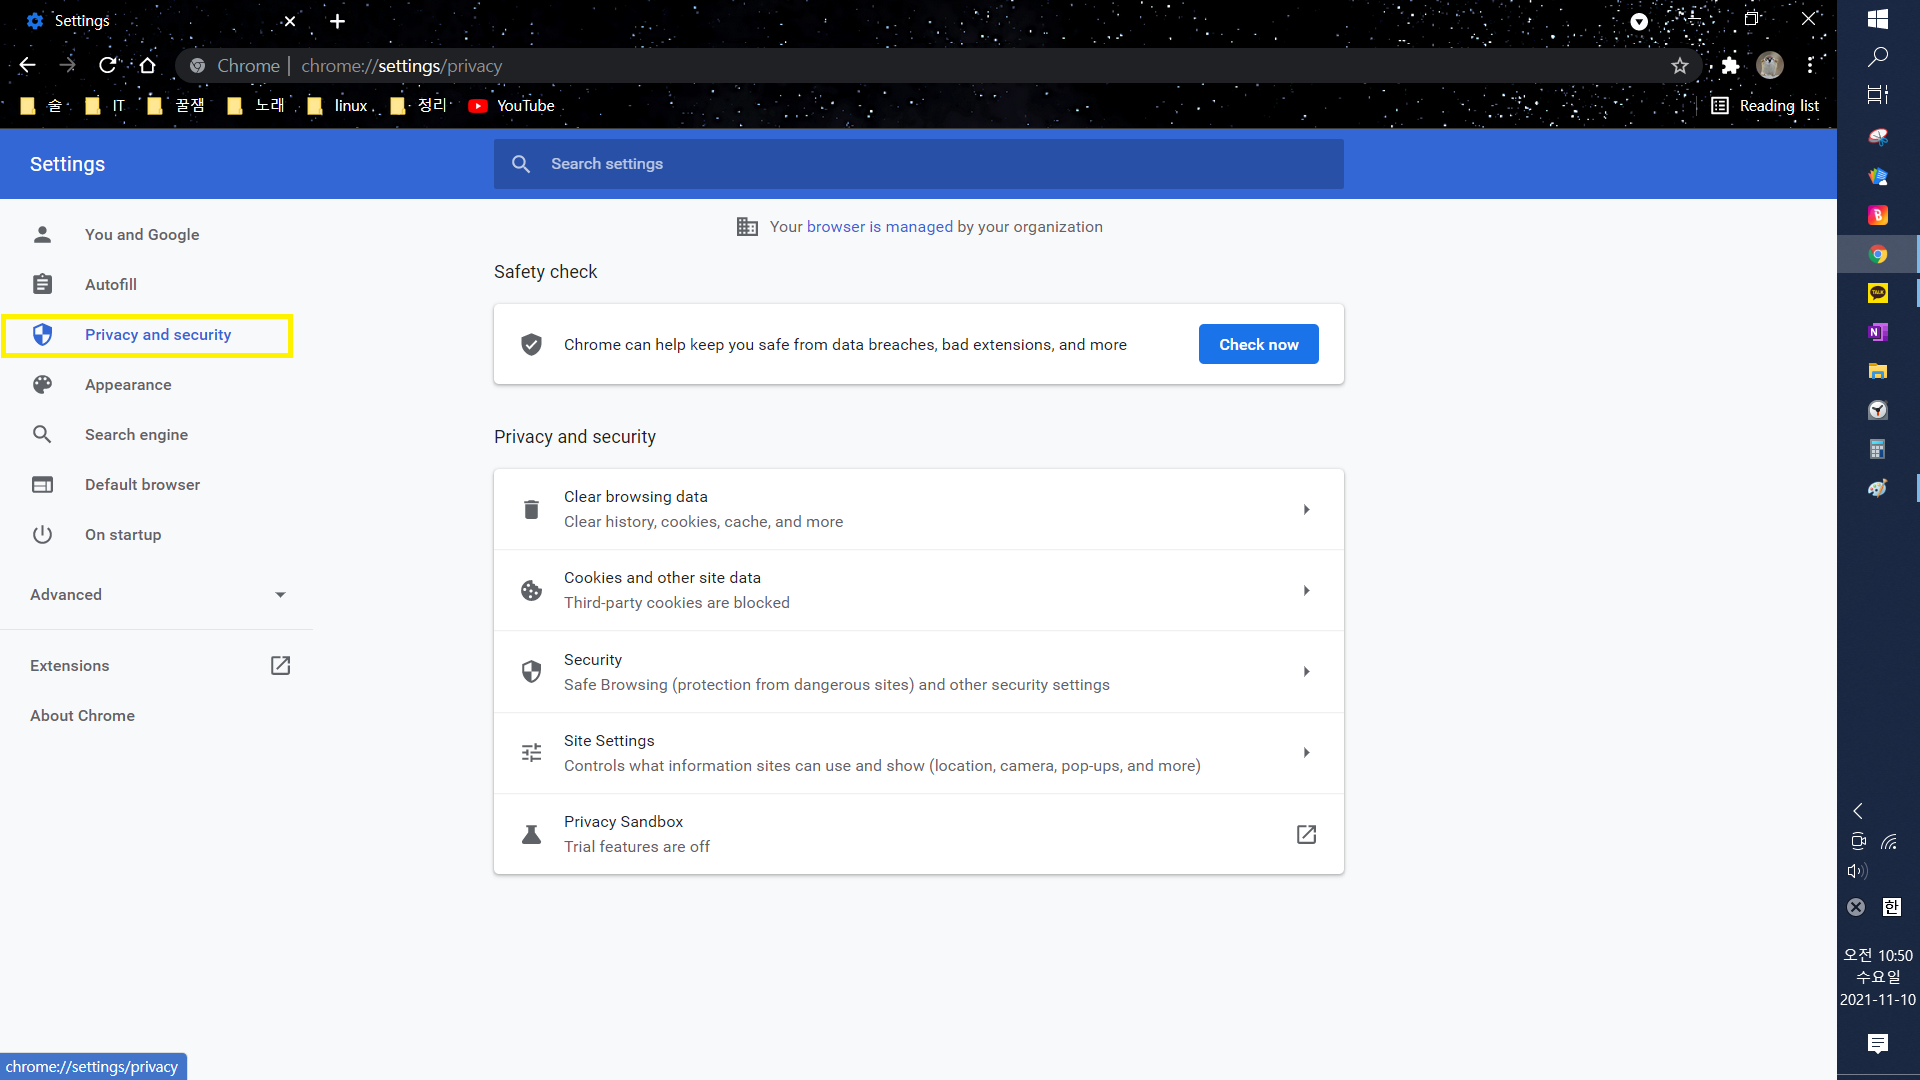Image resolution: width=1920 pixels, height=1080 pixels.
Task: Open the 꿀잼 bookmarks folder
Action: 176,106
